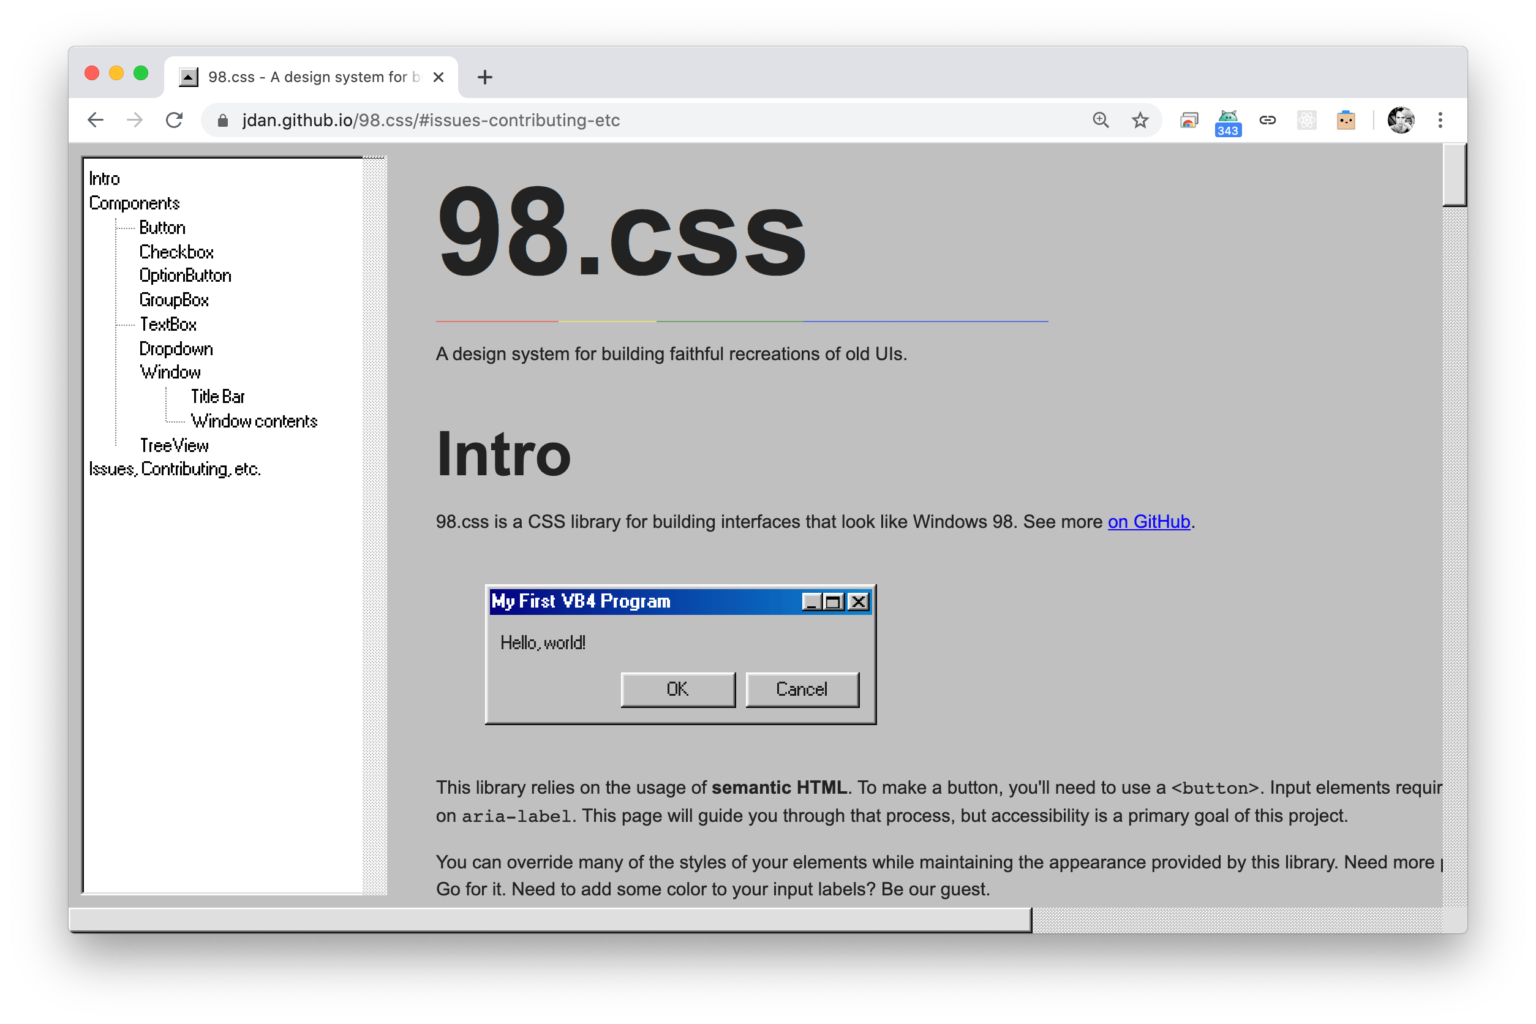This screenshot has width=1536, height=1024.
Task: Bookmark this page with the star icon
Action: [1140, 120]
